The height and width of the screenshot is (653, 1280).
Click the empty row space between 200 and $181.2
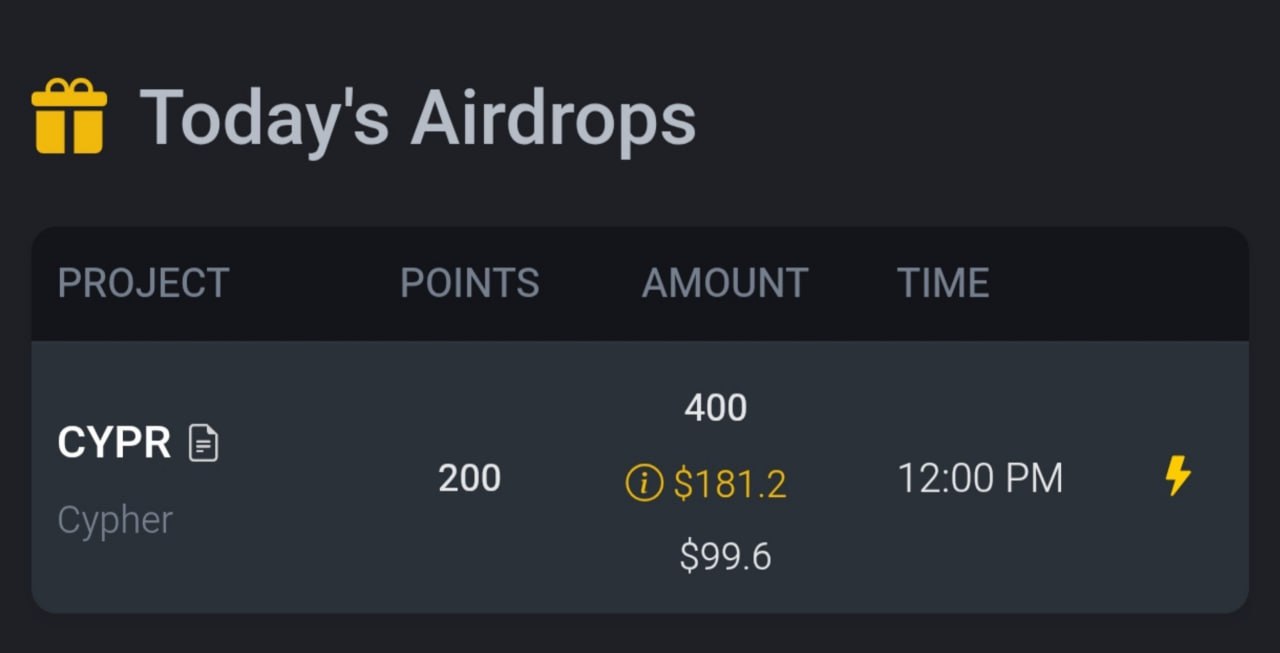[560, 479]
